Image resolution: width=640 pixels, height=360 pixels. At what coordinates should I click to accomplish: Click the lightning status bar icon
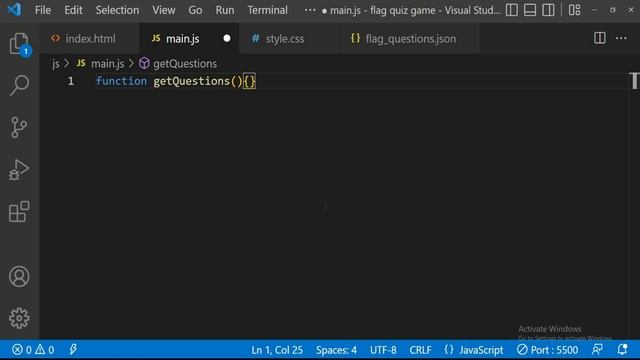point(73,350)
